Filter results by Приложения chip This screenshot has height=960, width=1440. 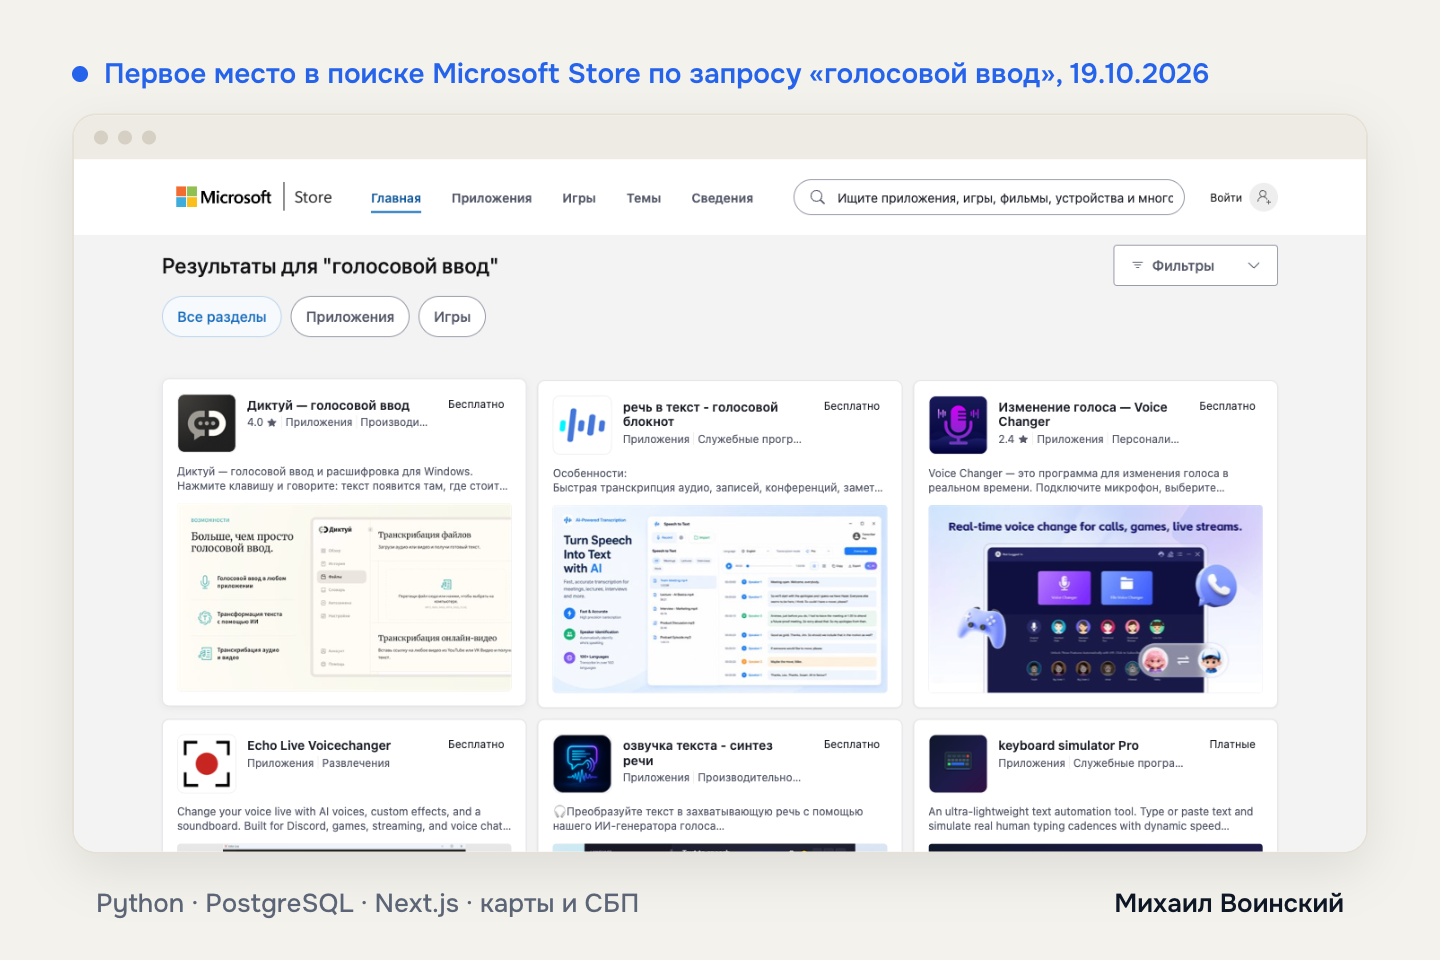[350, 317]
